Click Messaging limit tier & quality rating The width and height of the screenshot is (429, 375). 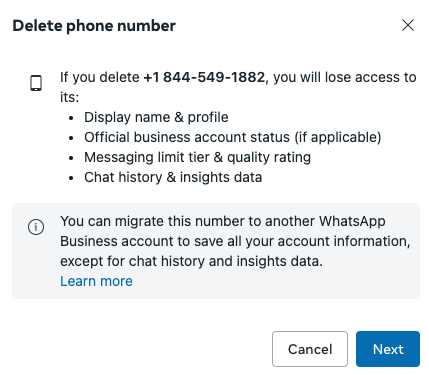click(197, 157)
